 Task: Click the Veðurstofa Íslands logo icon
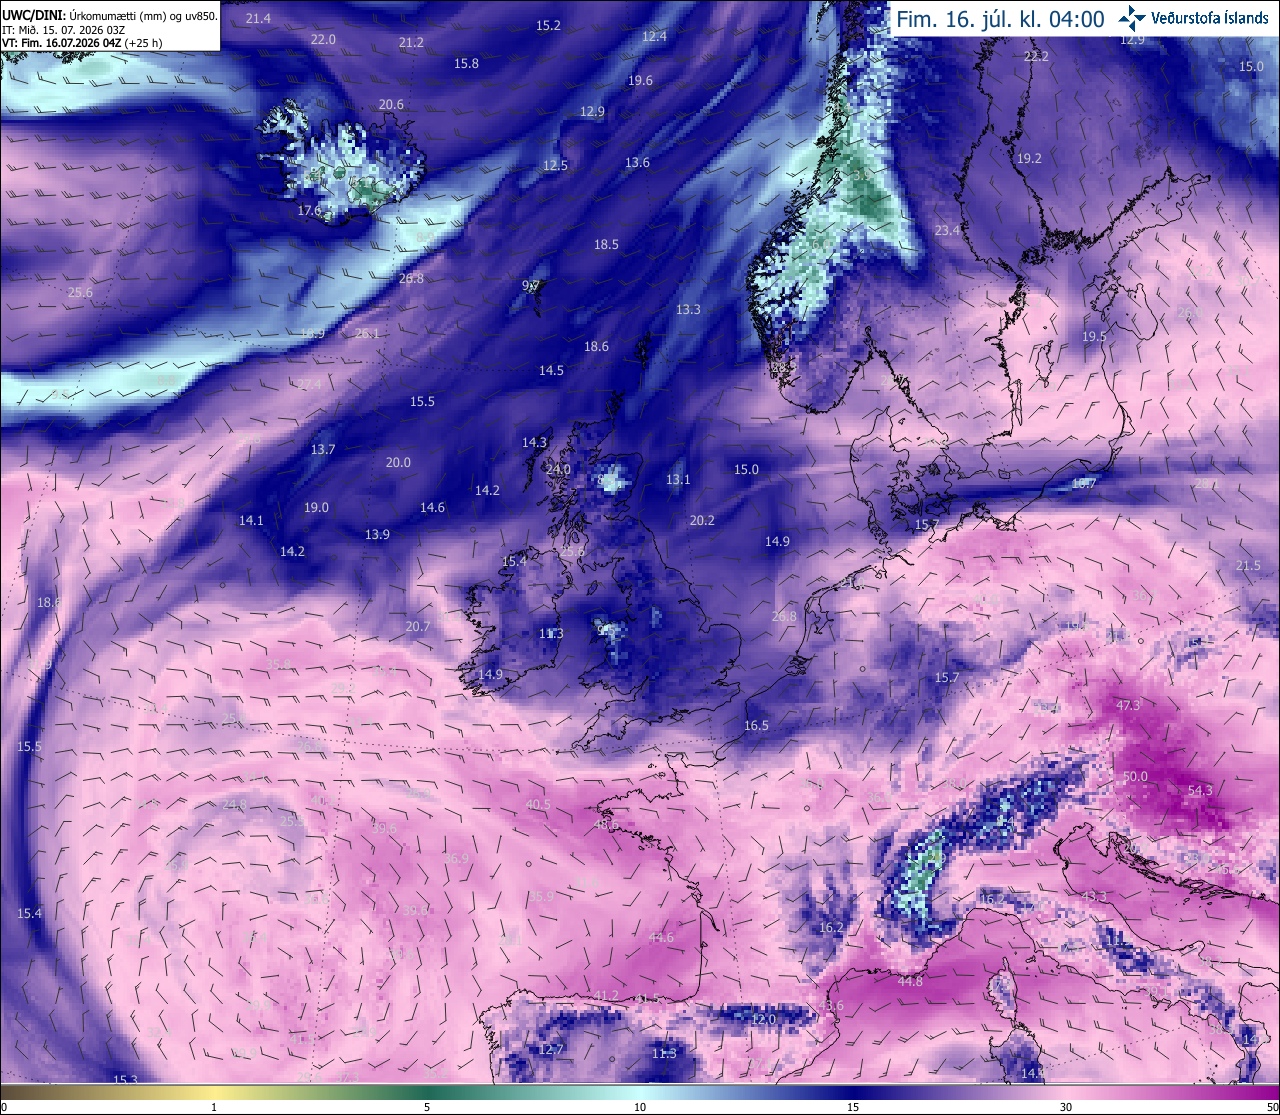point(1131,17)
